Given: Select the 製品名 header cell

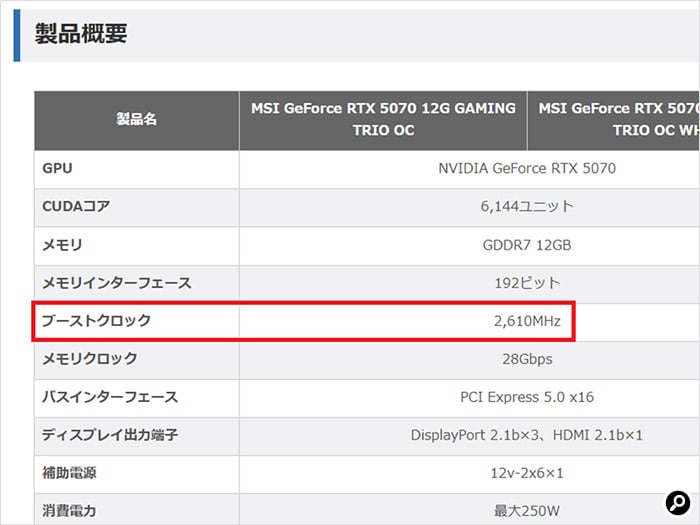Looking at the screenshot, I should click(137, 120).
